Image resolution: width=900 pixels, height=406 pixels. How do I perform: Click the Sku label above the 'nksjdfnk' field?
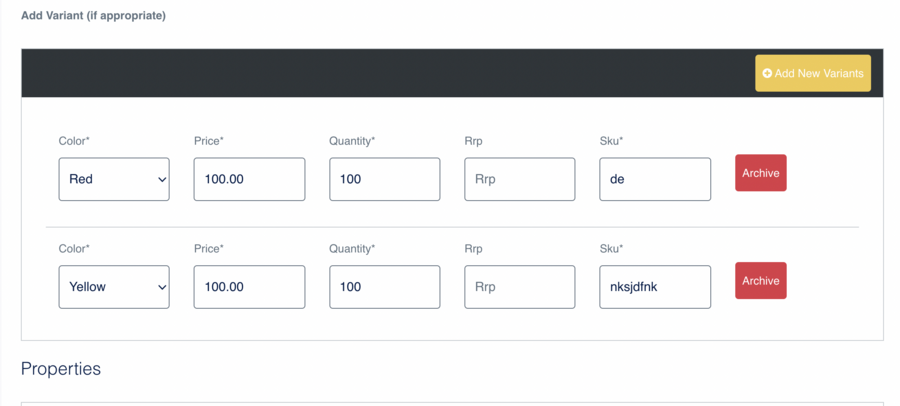(611, 249)
